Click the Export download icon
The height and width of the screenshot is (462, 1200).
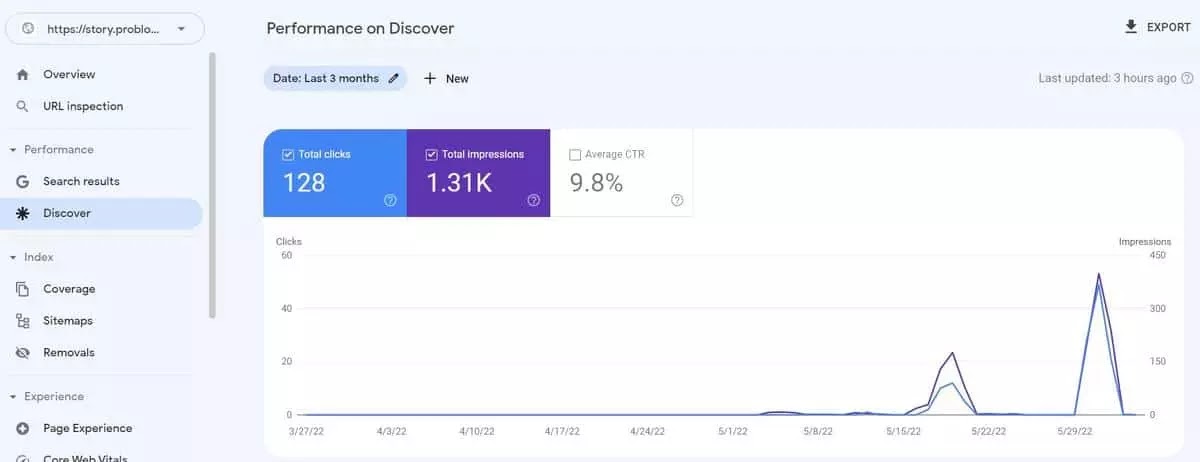click(x=1131, y=27)
